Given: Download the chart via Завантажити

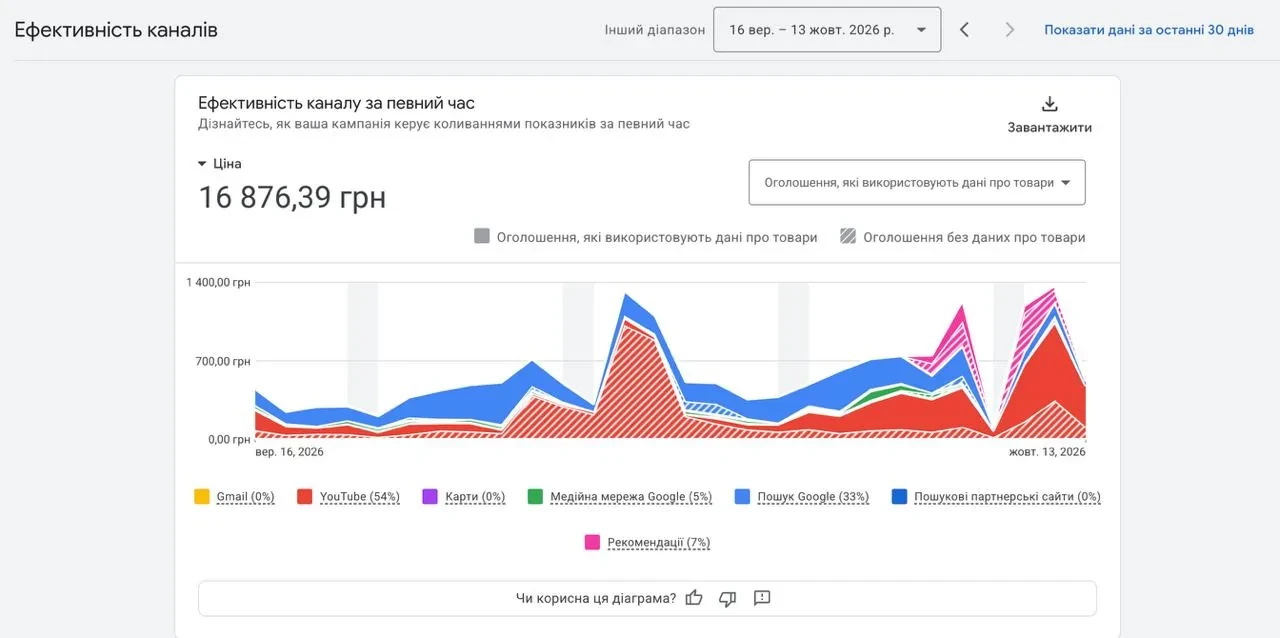Looking at the screenshot, I should pyautogui.click(x=1049, y=114).
